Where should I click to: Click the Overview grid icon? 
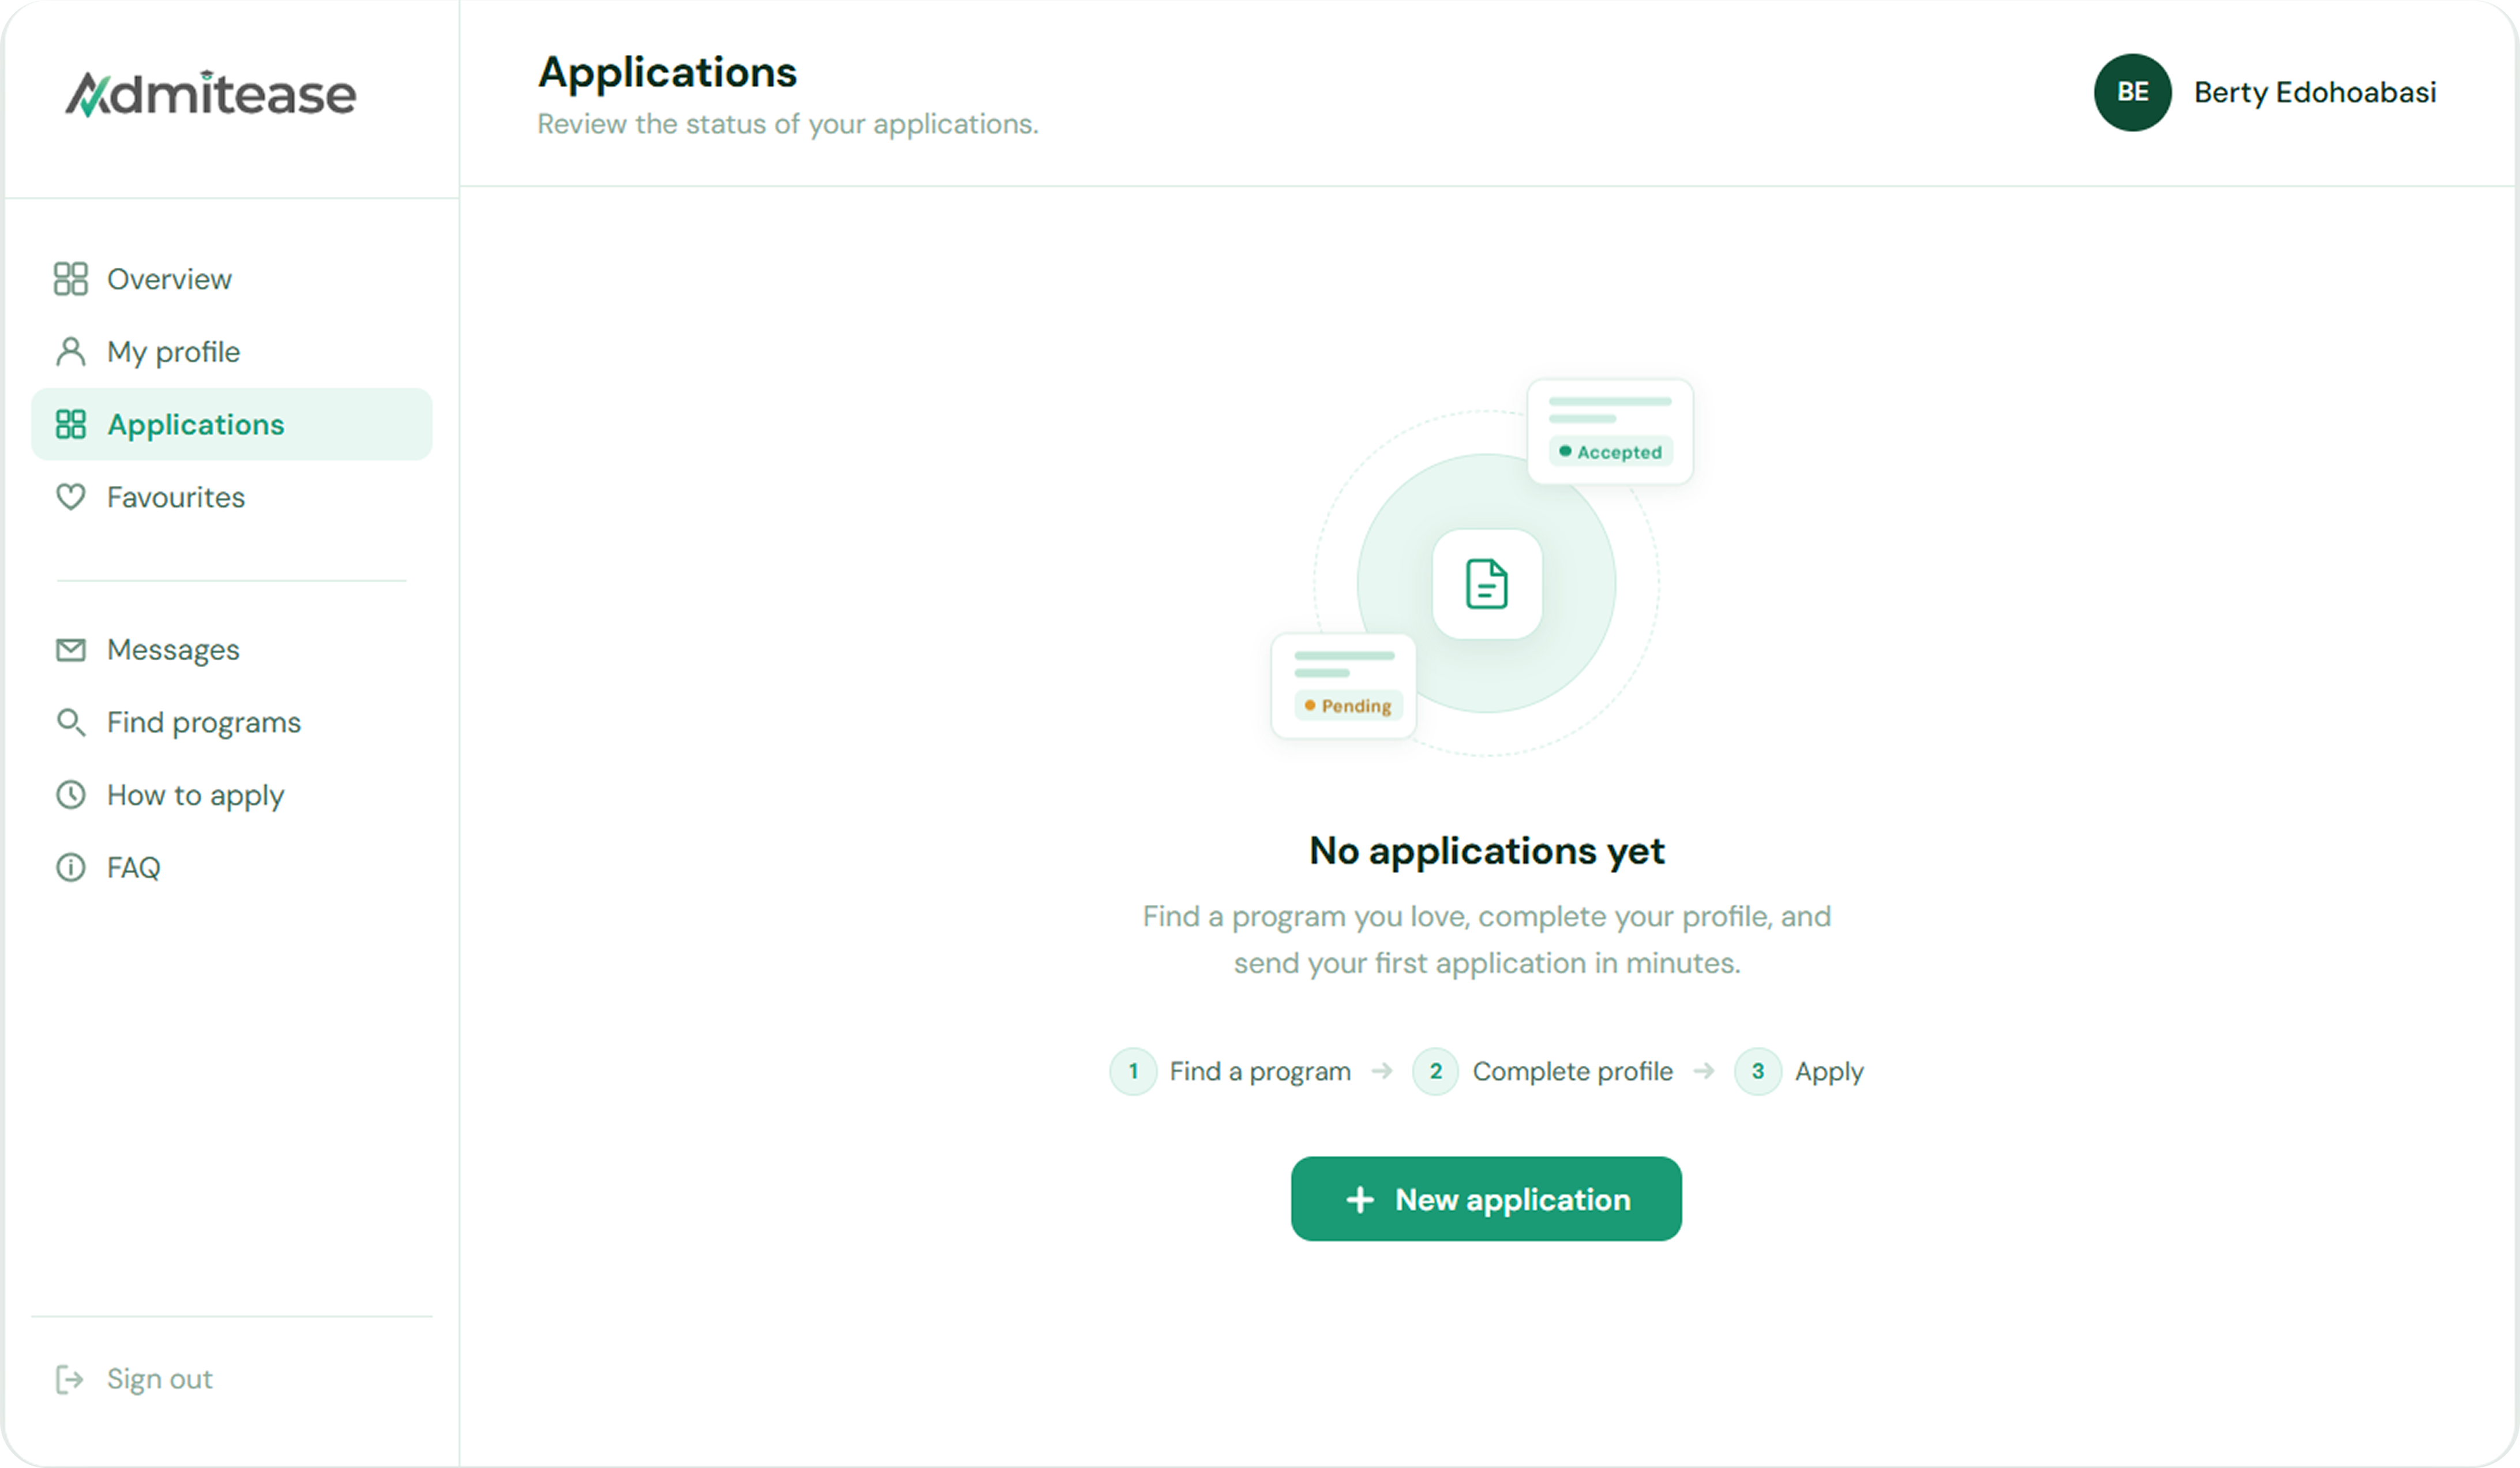[70, 279]
